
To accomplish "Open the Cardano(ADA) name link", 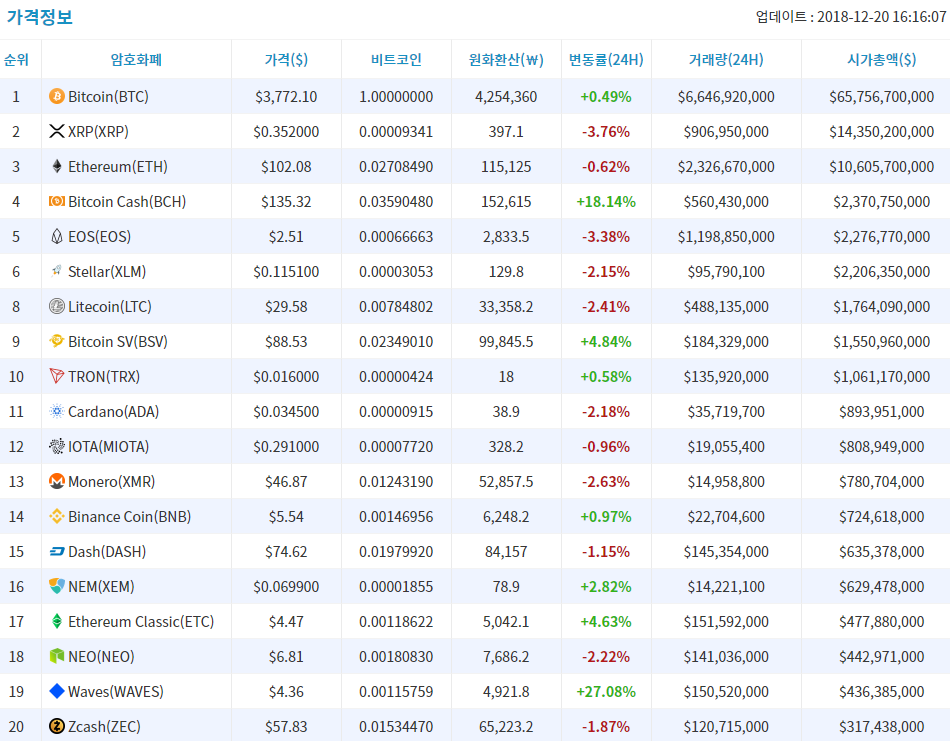I will pyautogui.click(x=114, y=411).
